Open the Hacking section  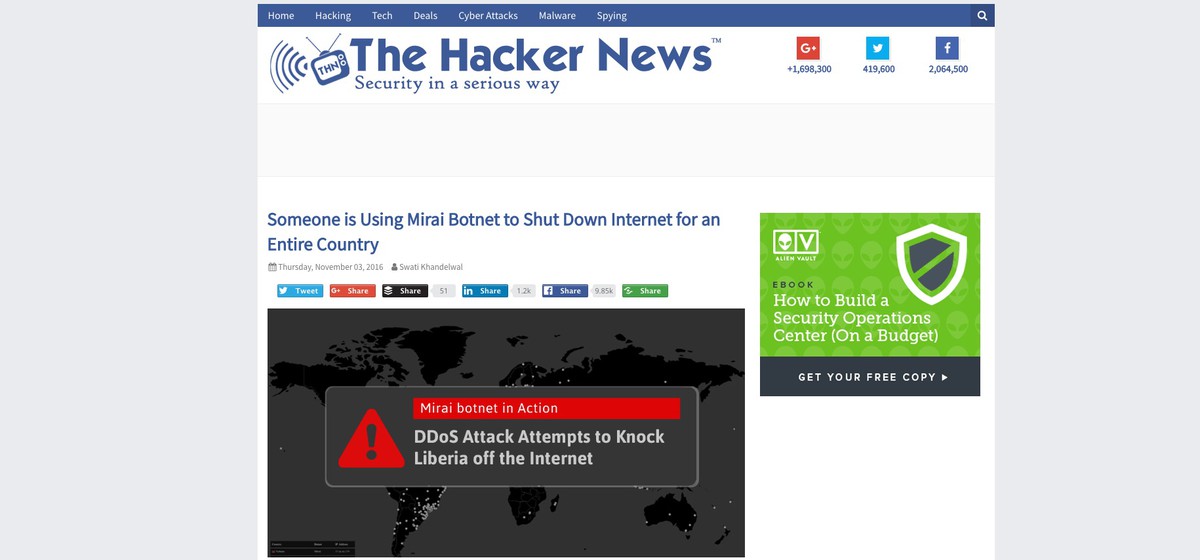tap(333, 16)
